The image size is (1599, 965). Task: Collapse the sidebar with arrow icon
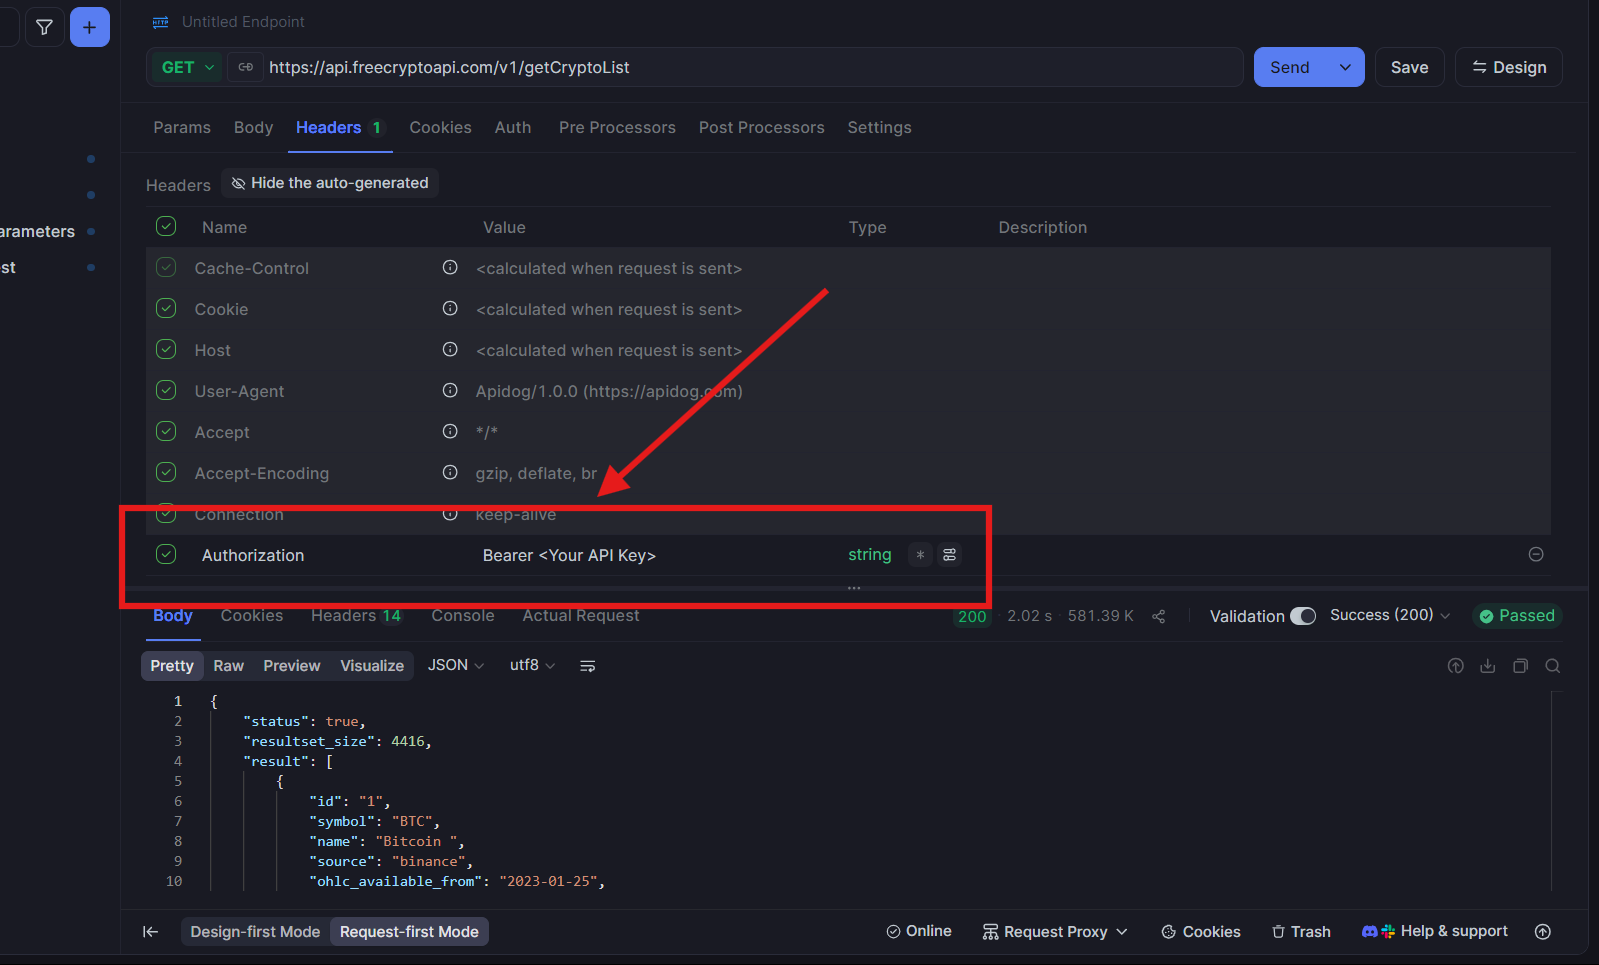[x=151, y=932]
